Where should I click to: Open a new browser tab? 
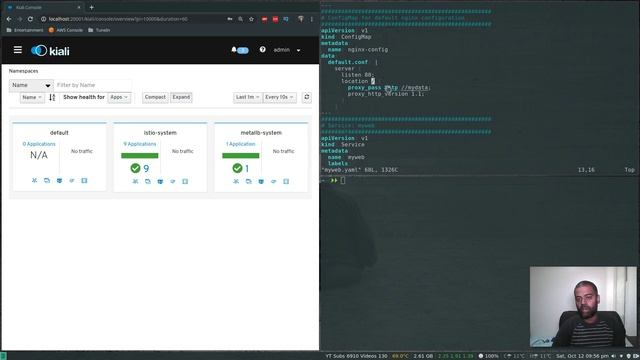(x=91, y=7)
